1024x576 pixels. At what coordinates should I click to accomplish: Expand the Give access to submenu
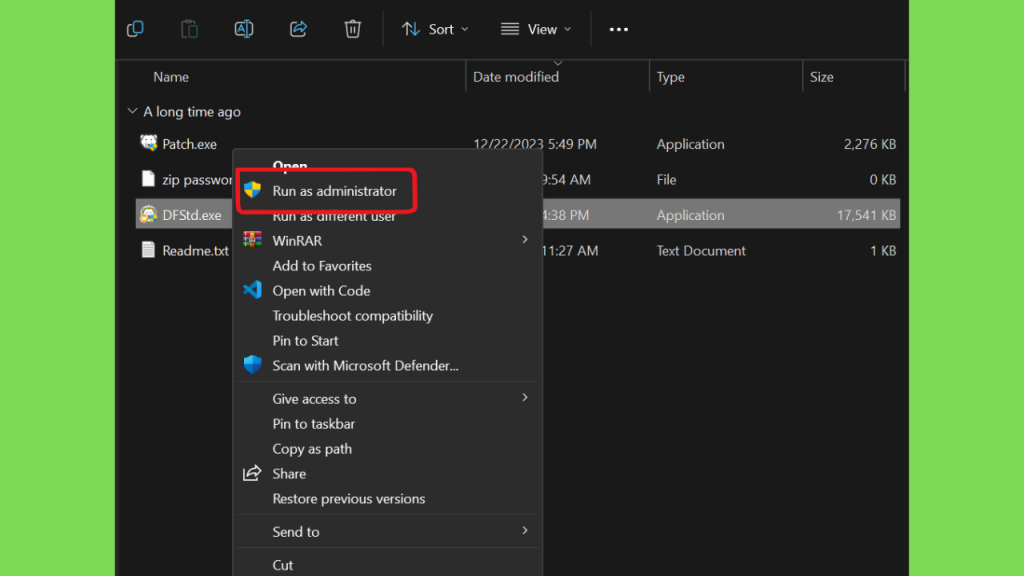coord(387,398)
